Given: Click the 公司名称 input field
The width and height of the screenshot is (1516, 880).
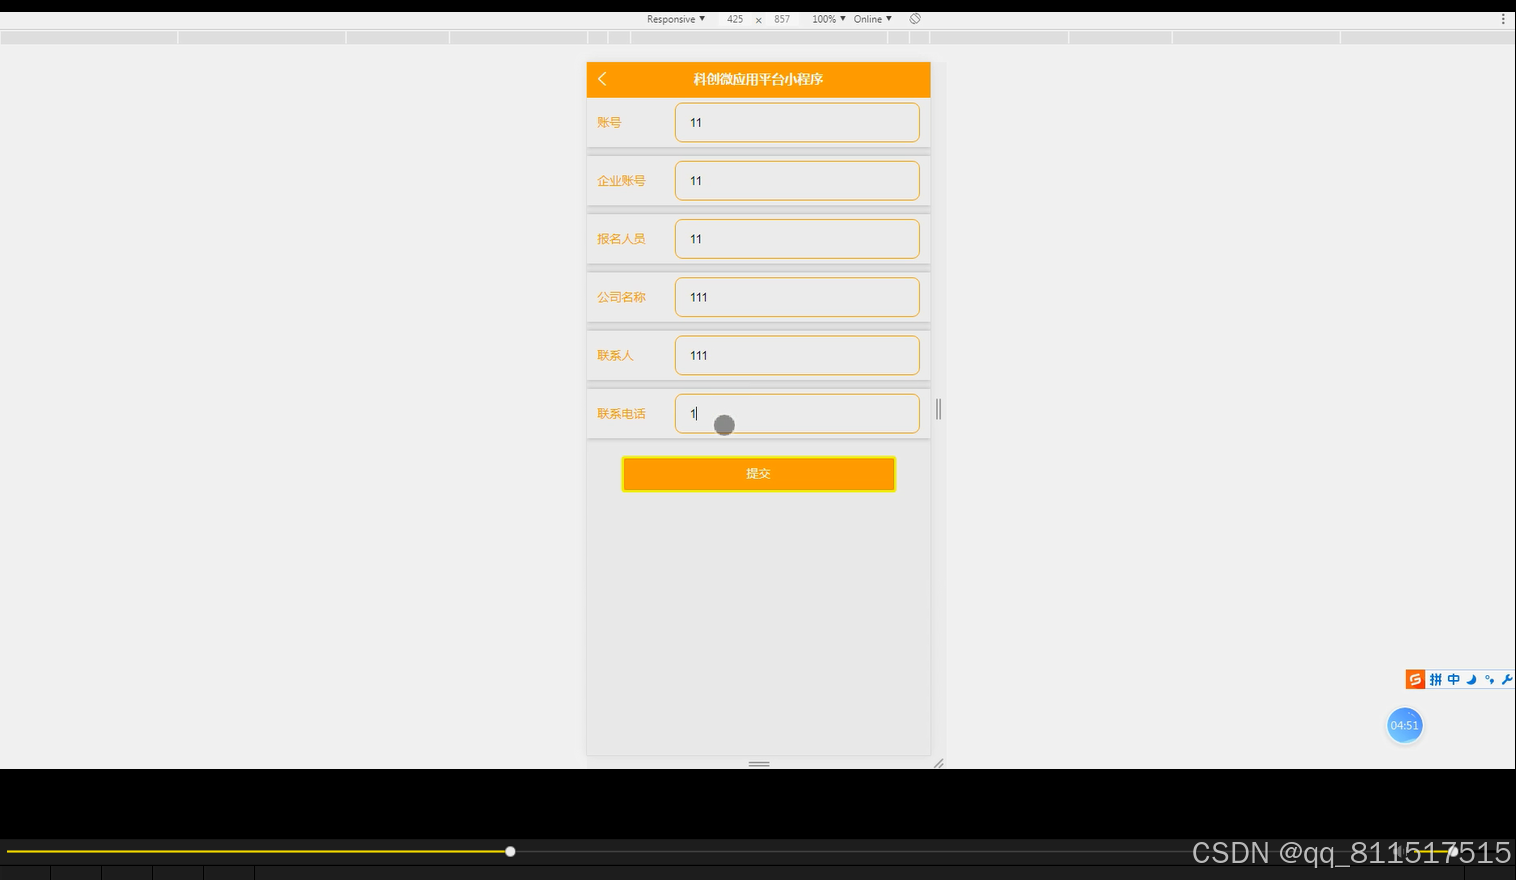Looking at the screenshot, I should click(797, 297).
